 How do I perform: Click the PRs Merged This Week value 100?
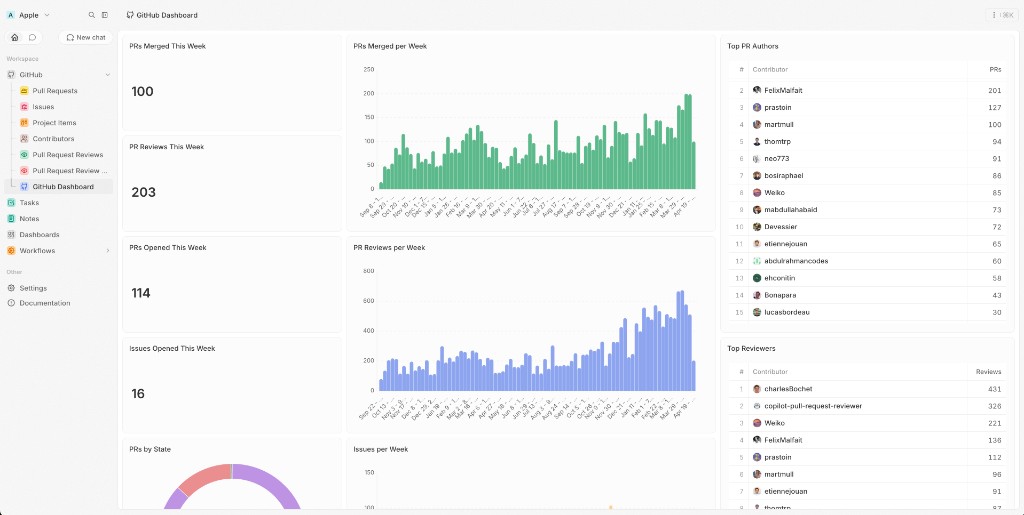coord(142,91)
